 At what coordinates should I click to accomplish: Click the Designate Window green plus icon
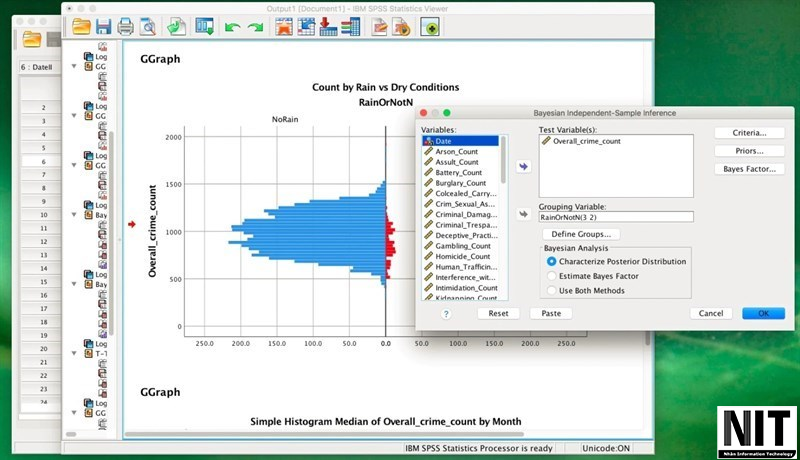[430, 27]
